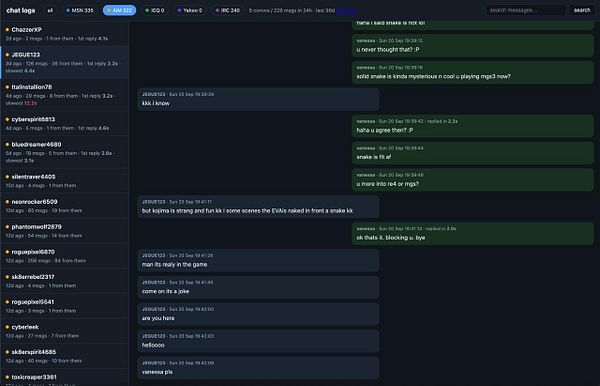Screen dimensions: 600x386
Task: Open the sk8erspirit4685 conversation
Action: pos(64,356)
